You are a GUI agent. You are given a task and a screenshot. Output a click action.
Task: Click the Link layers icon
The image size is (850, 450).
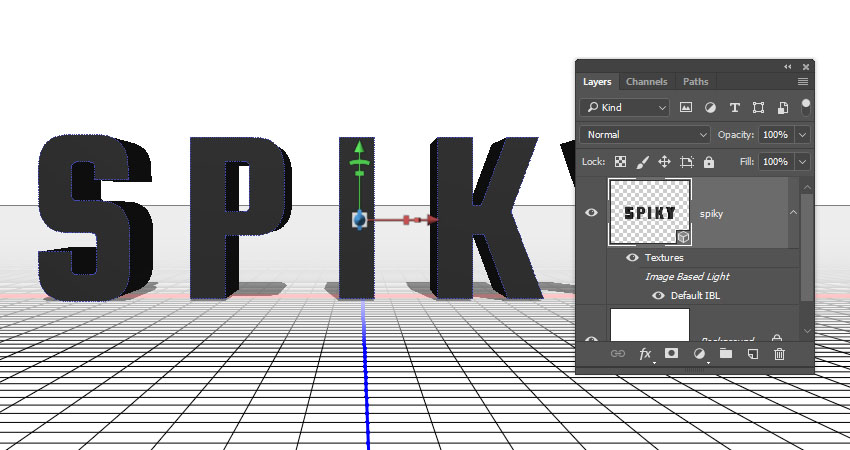tap(618, 353)
